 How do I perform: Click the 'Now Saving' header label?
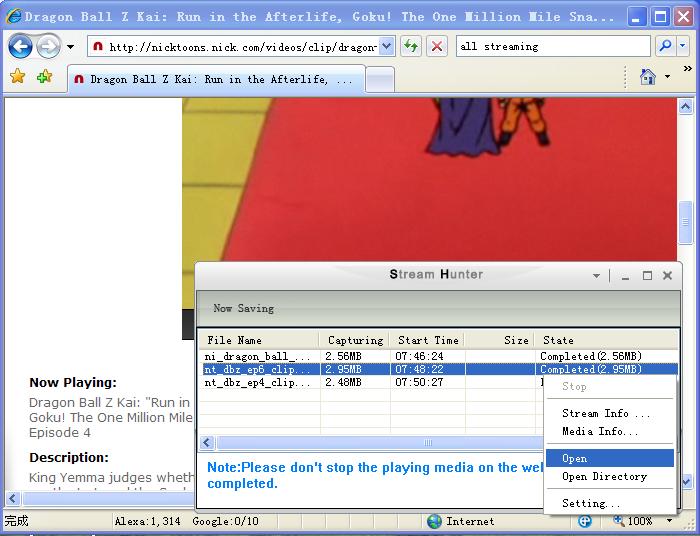click(244, 308)
